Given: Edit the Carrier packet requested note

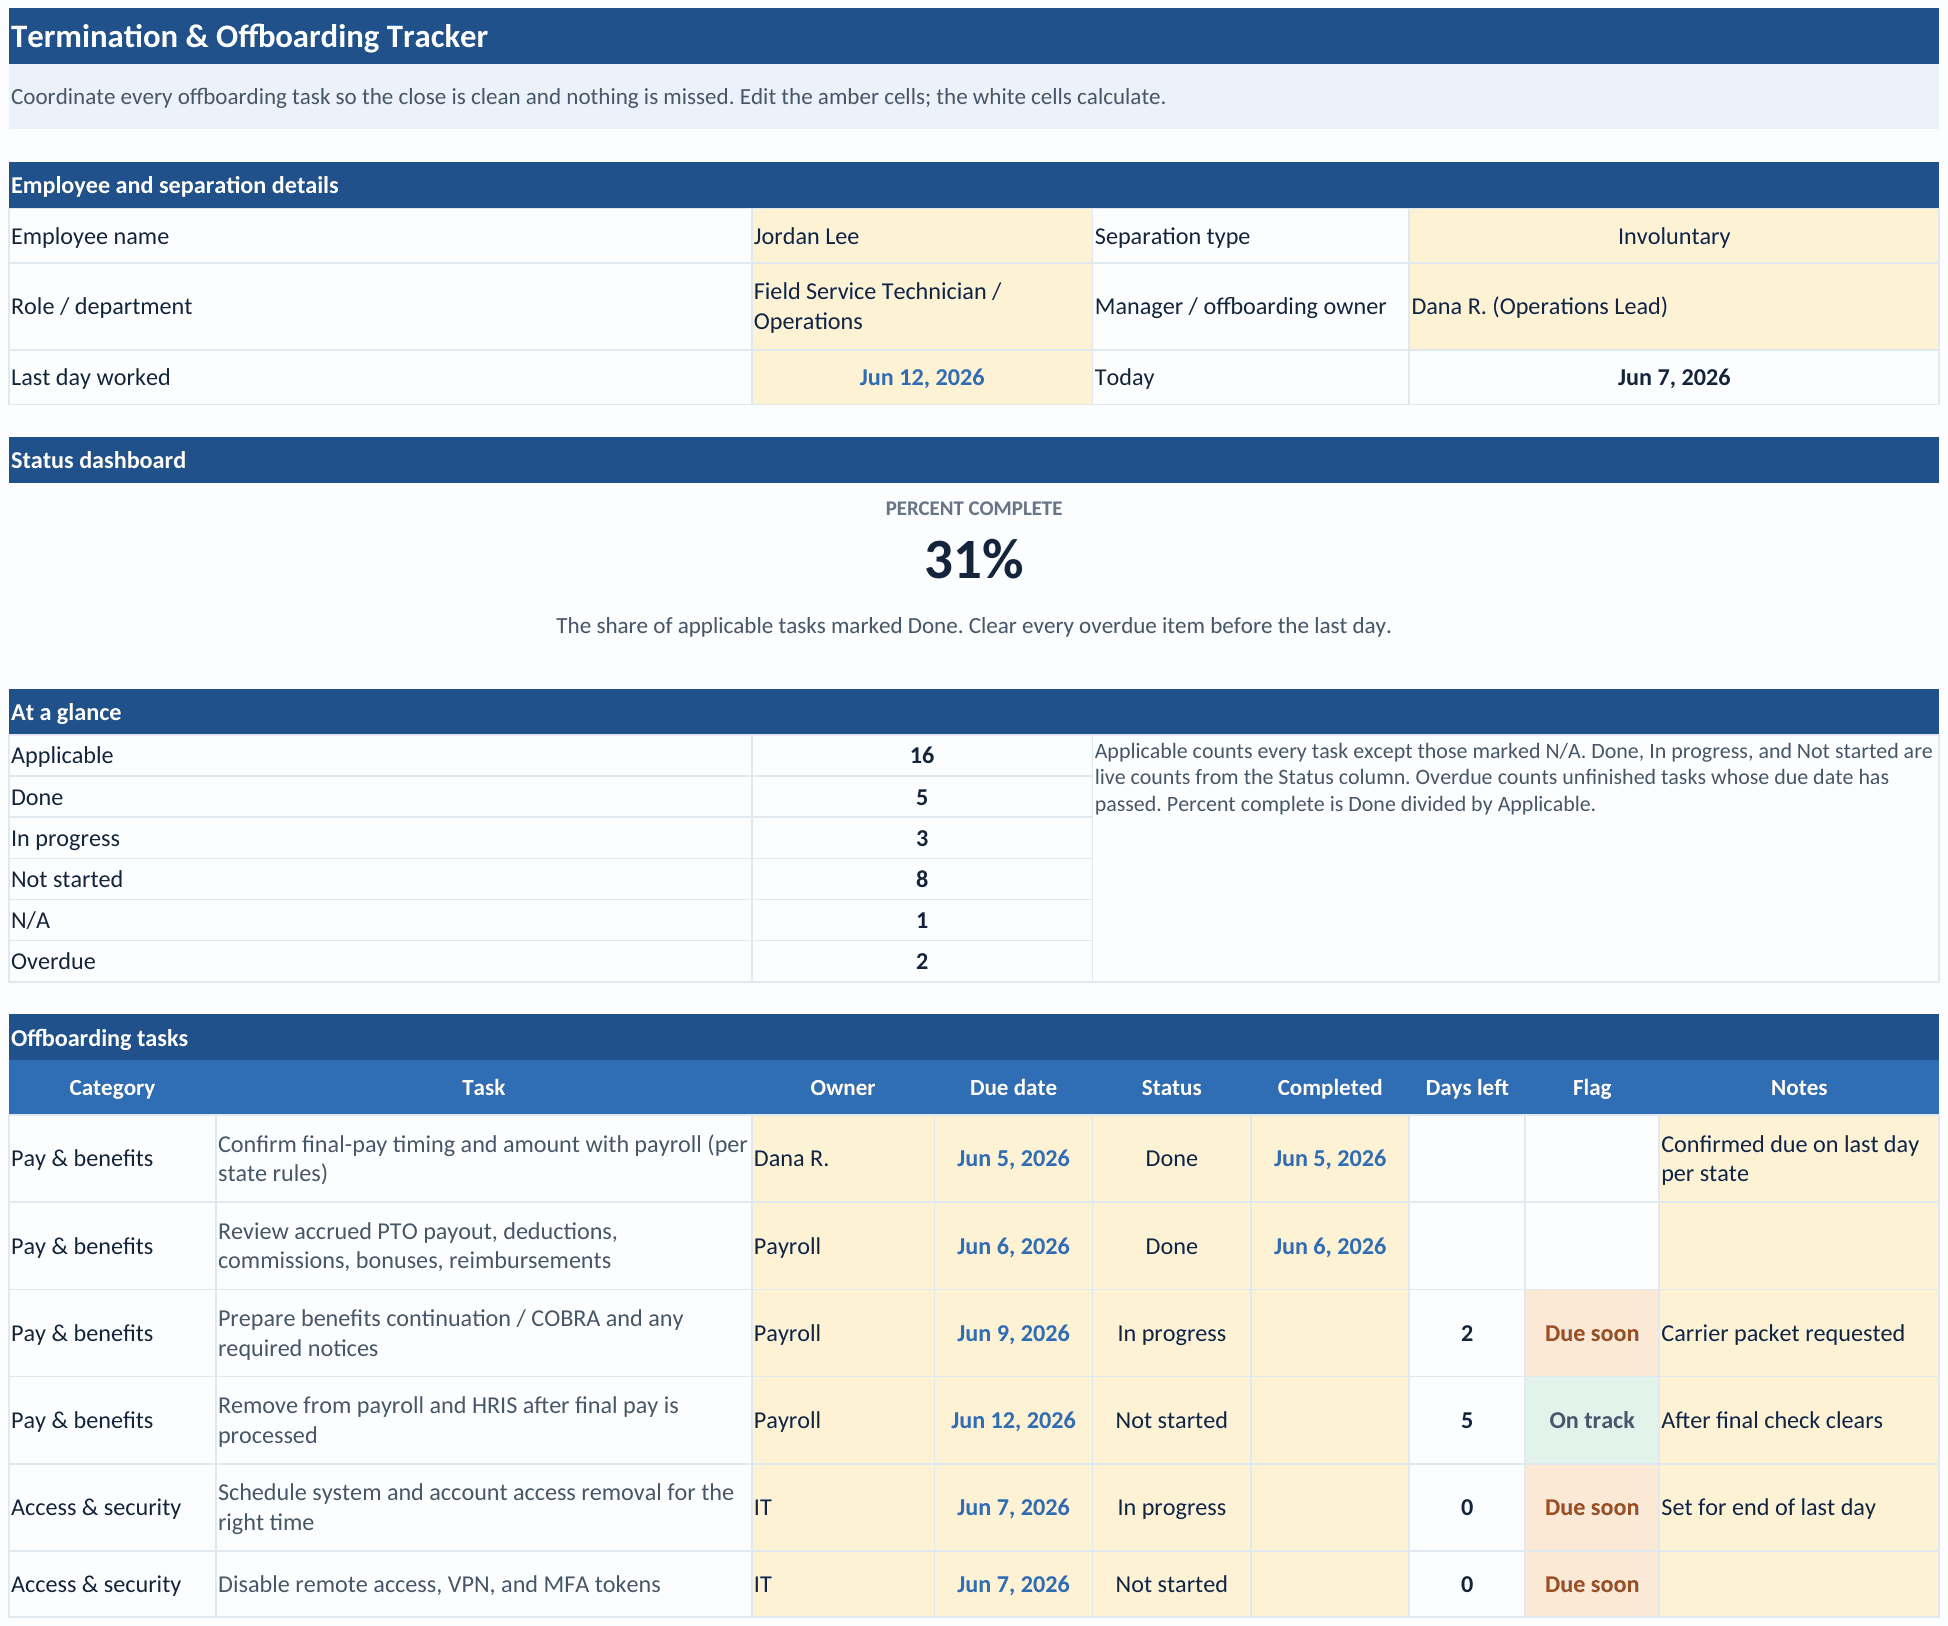Looking at the screenshot, I should [x=1798, y=1333].
